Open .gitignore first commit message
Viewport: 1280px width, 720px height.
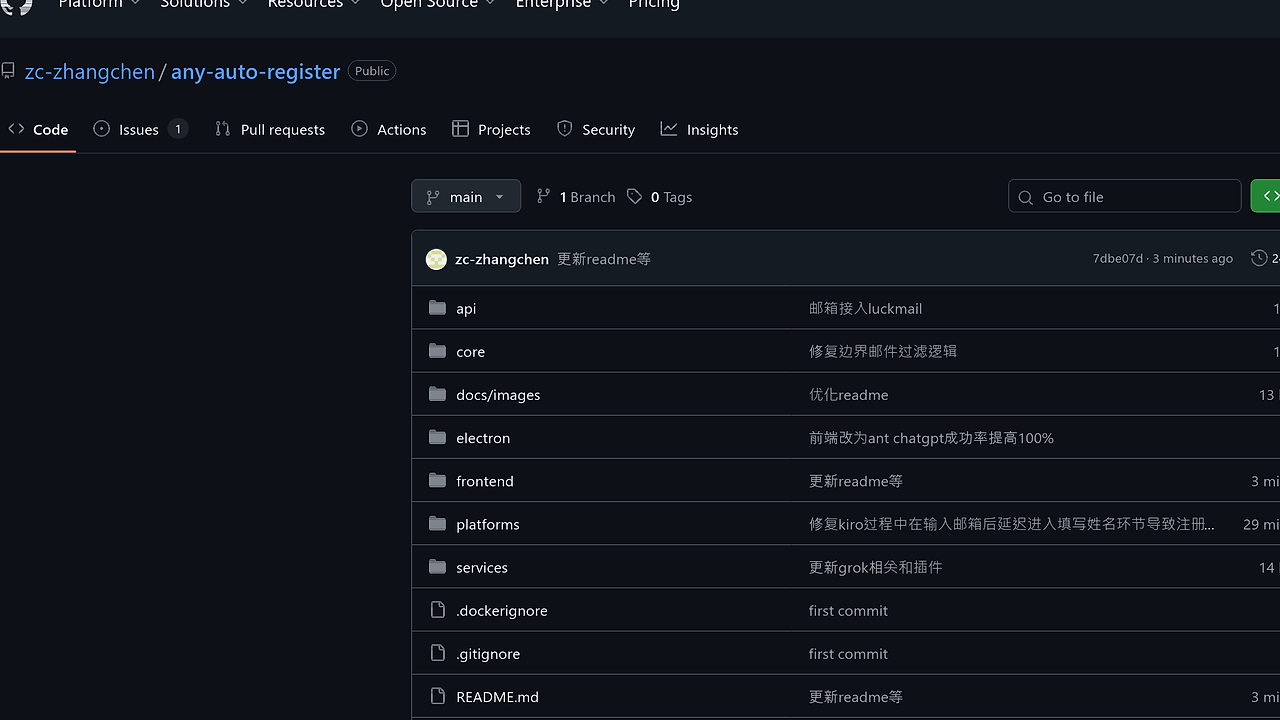(x=848, y=653)
